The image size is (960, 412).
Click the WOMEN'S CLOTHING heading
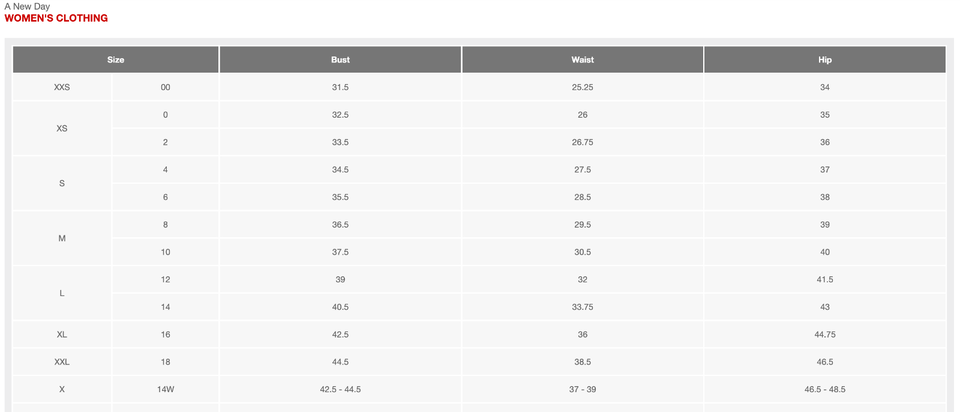click(x=56, y=18)
